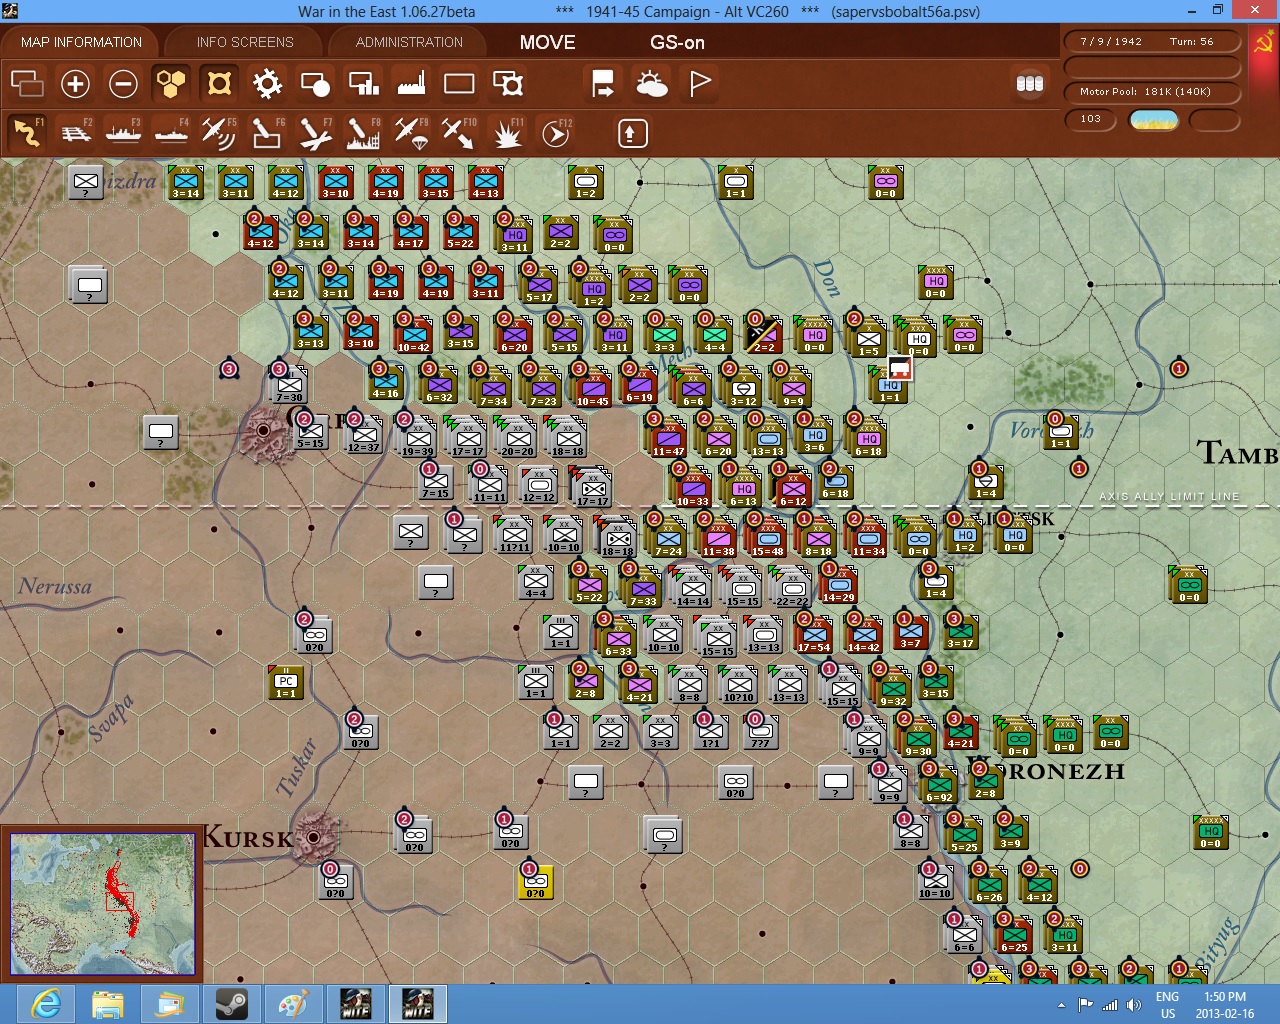1280x1024 pixels.
Task: Click the Kursk city hex
Action: pyautogui.click(x=314, y=837)
